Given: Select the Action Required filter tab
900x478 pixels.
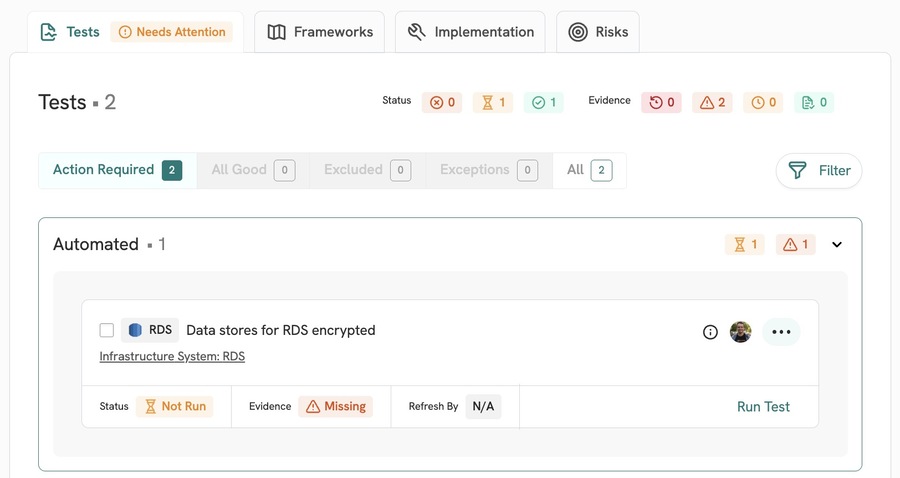Looking at the screenshot, I should (x=118, y=170).
